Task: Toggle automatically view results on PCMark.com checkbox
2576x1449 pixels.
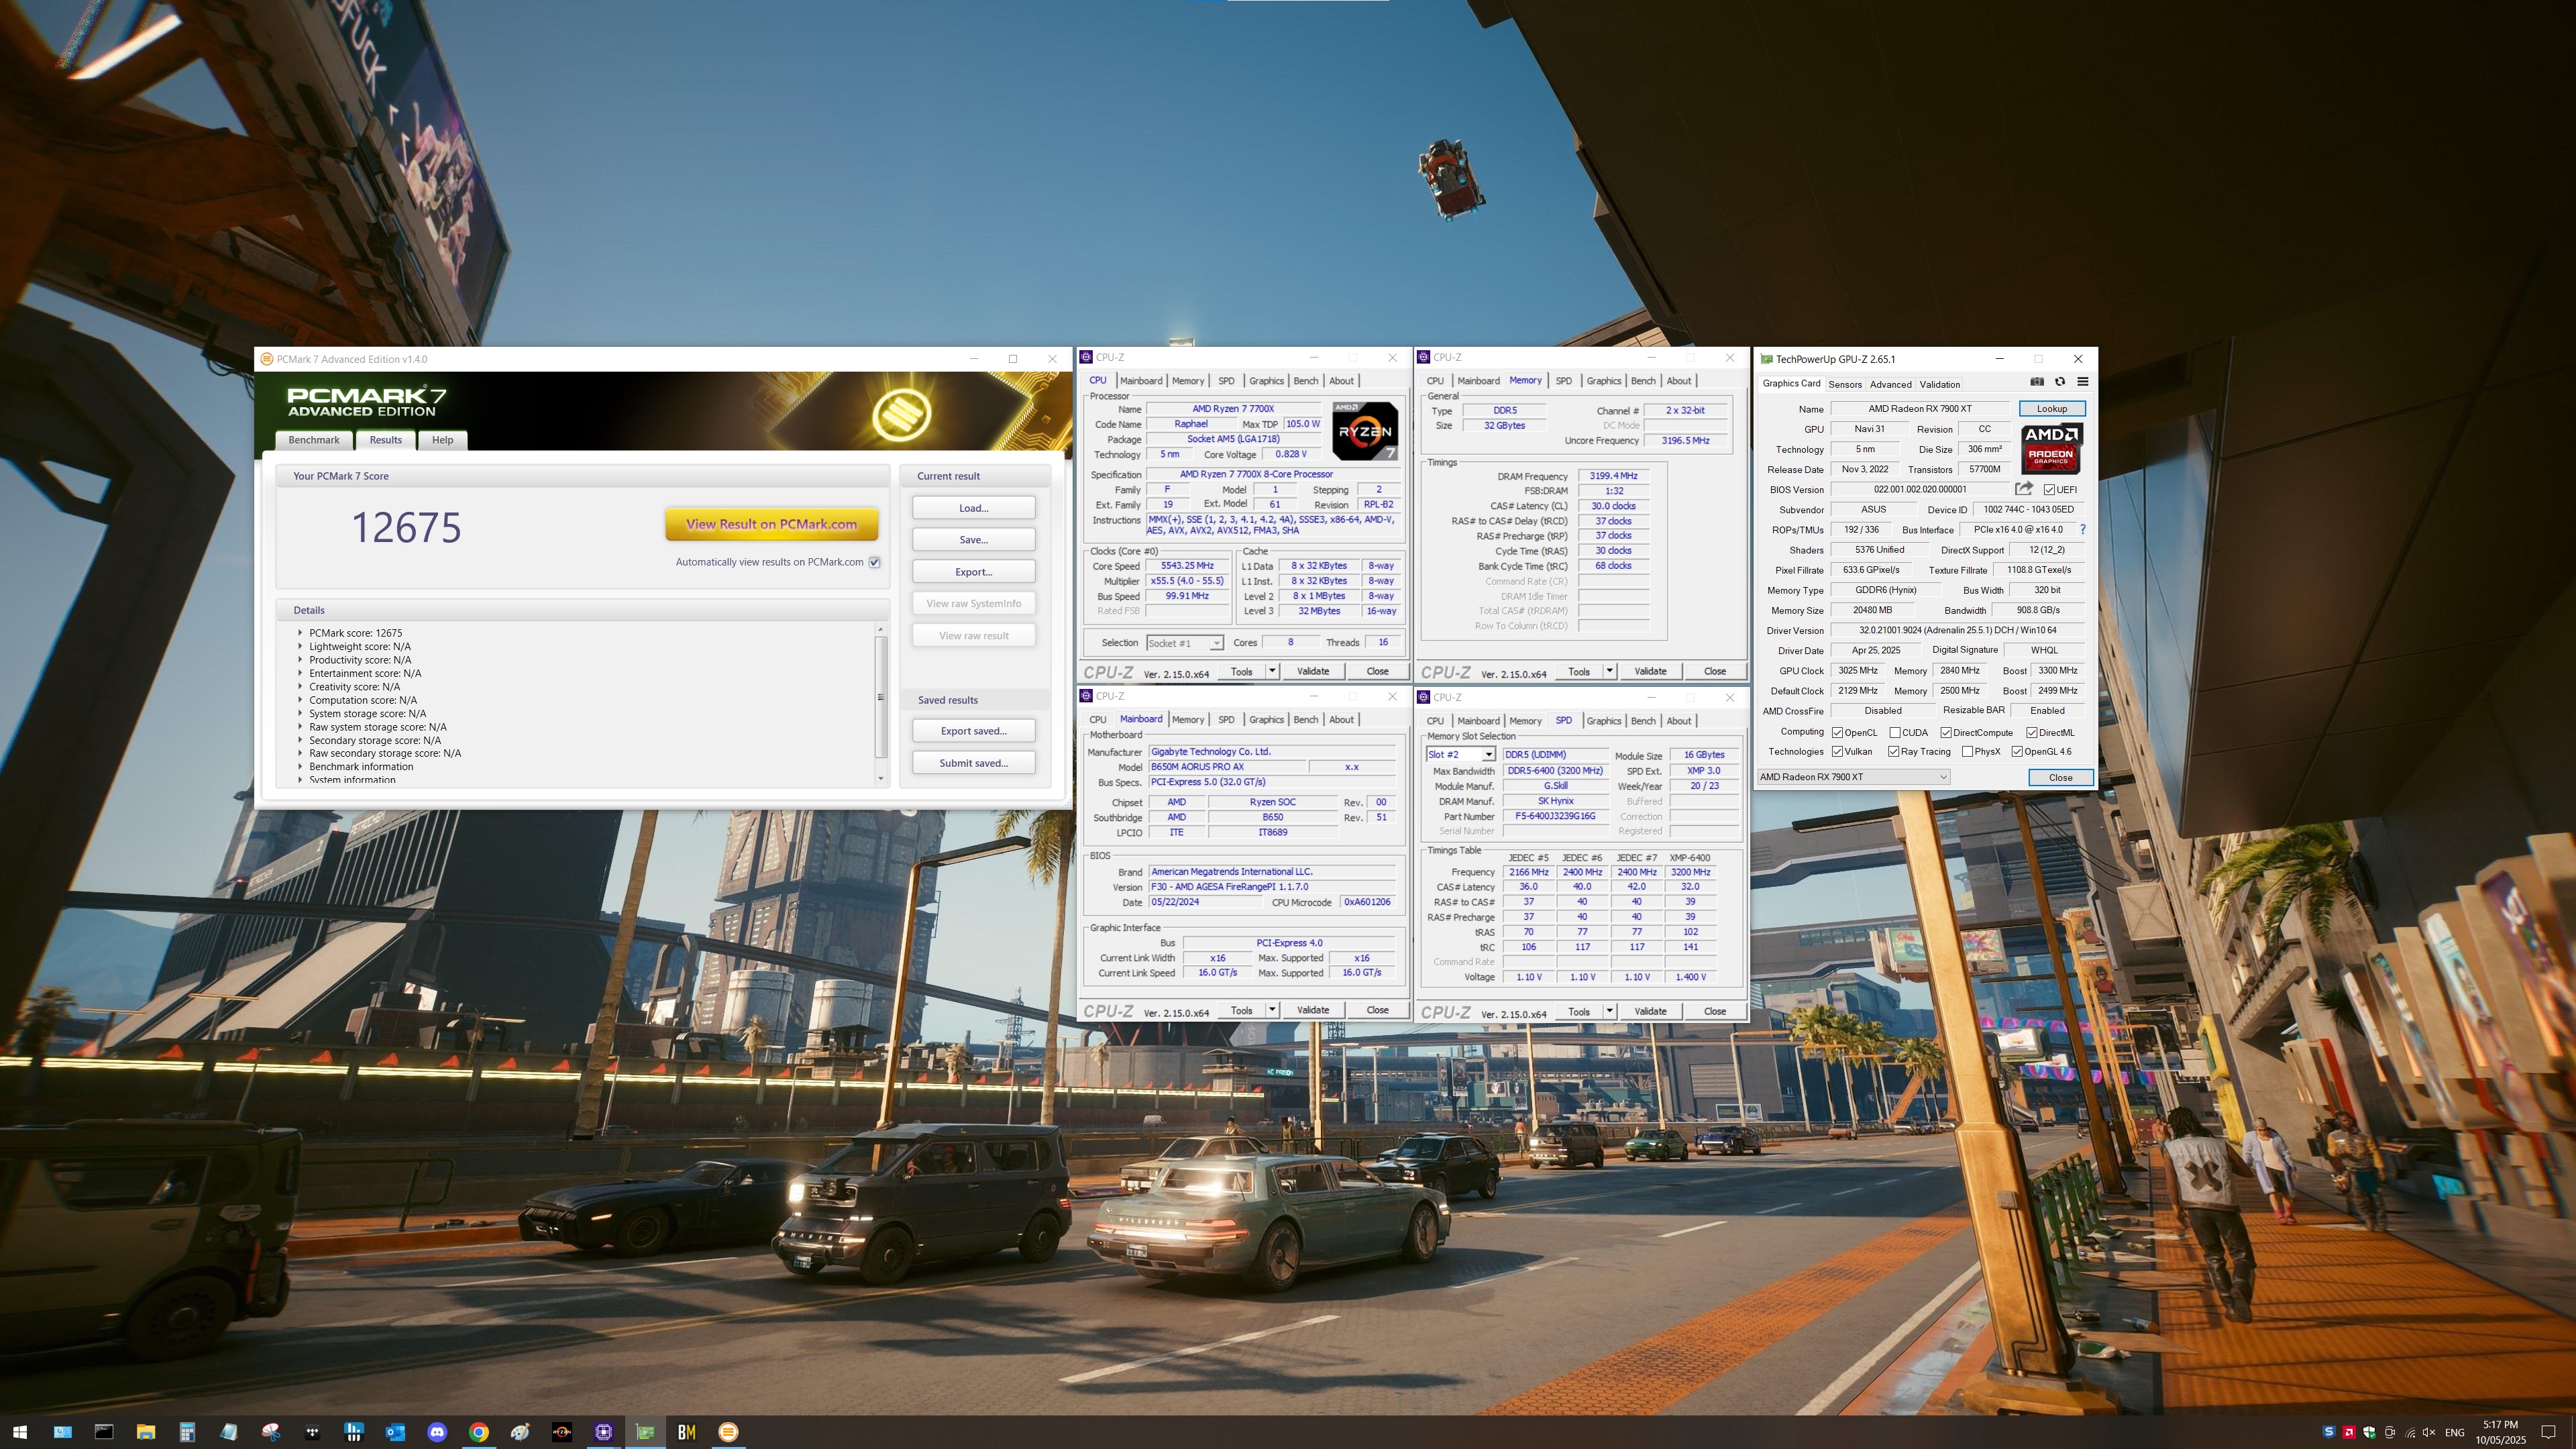Action: click(x=875, y=562)
